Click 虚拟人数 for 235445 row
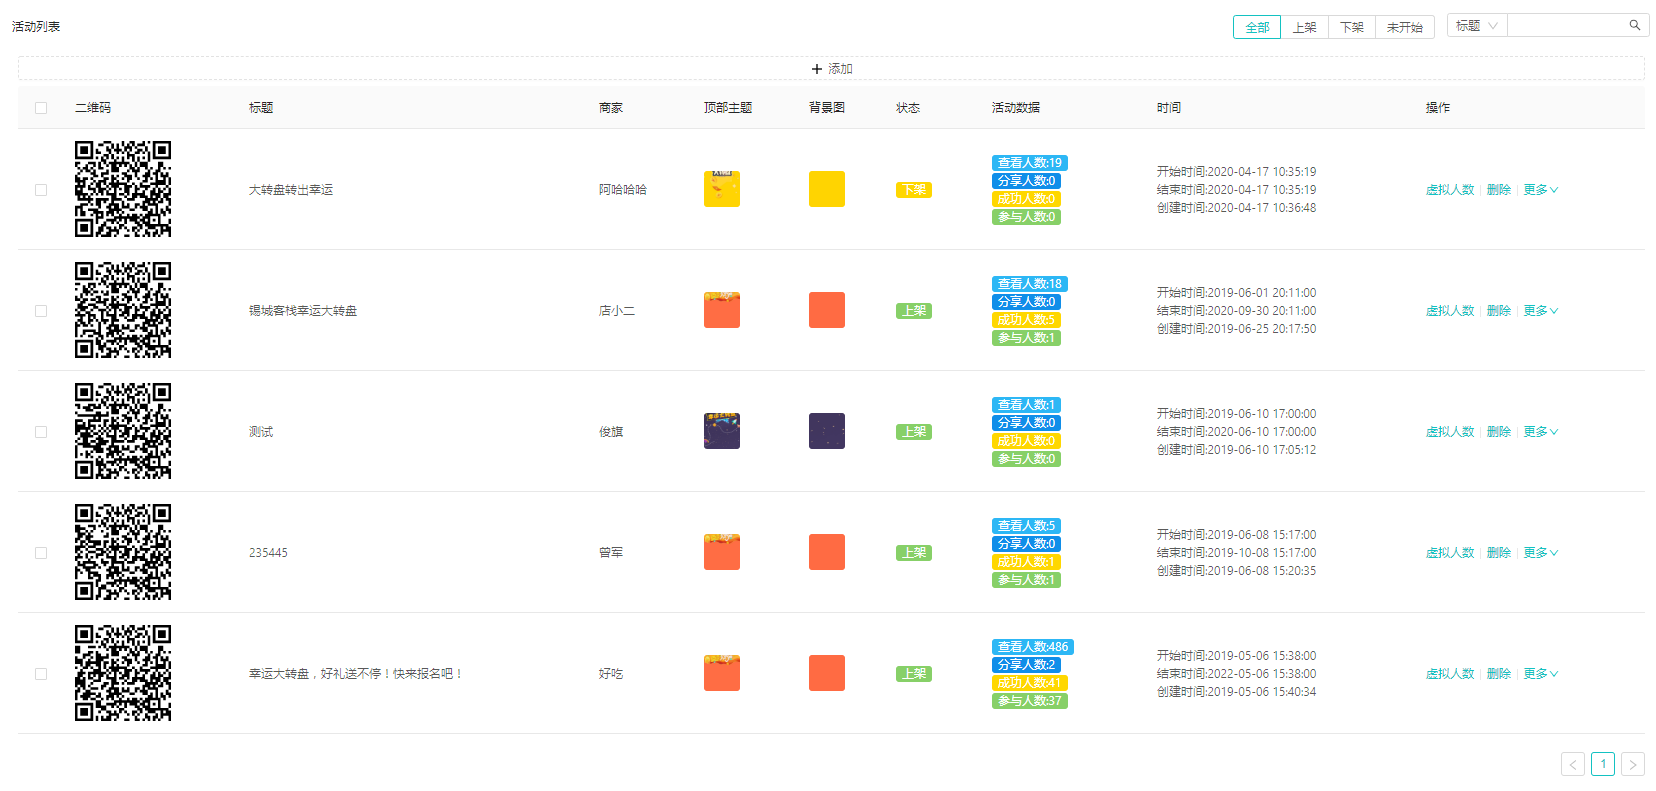 (1450, 553)
